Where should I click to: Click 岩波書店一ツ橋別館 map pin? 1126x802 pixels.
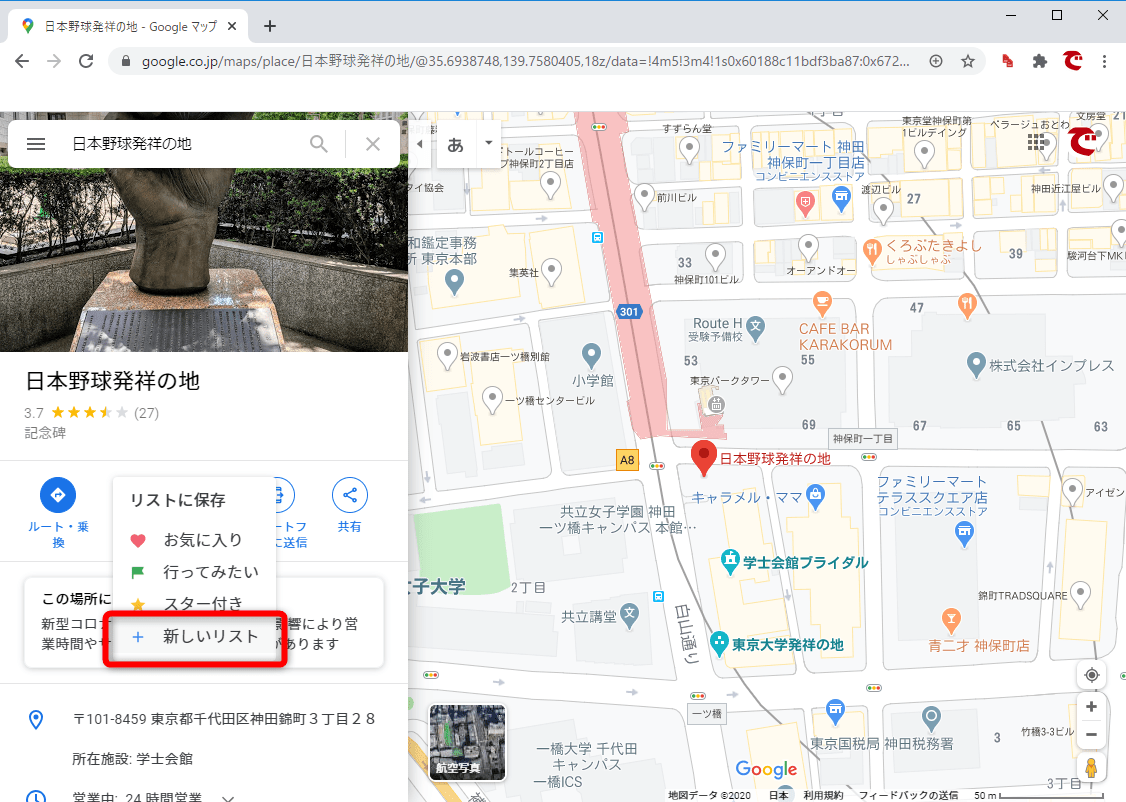pos(447,354)
